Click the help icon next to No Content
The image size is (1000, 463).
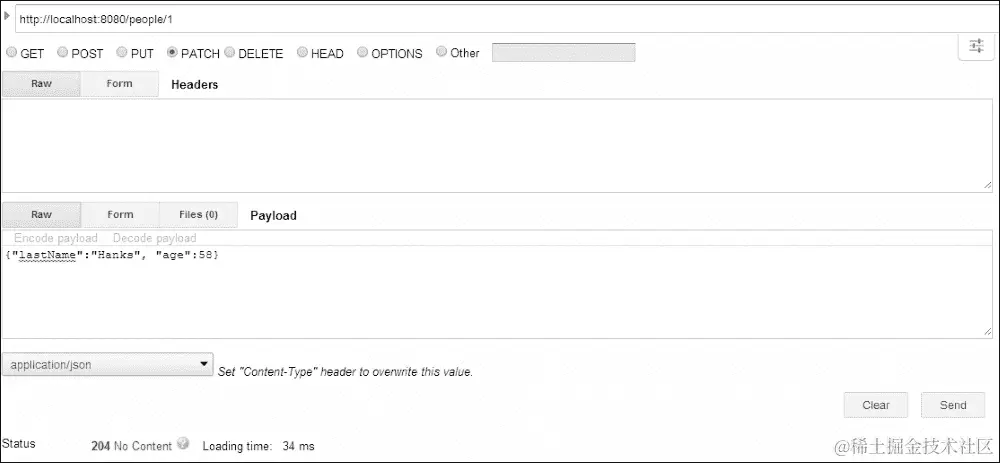[183, 443]
